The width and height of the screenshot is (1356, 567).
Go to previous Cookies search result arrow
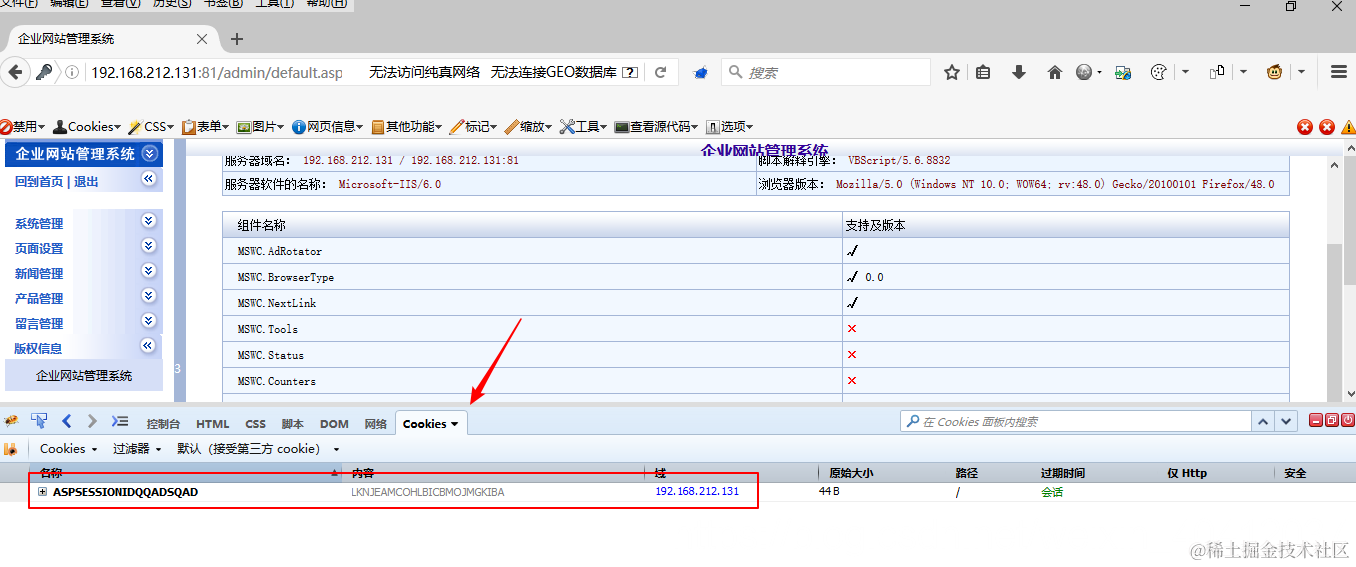point(1264,422)
